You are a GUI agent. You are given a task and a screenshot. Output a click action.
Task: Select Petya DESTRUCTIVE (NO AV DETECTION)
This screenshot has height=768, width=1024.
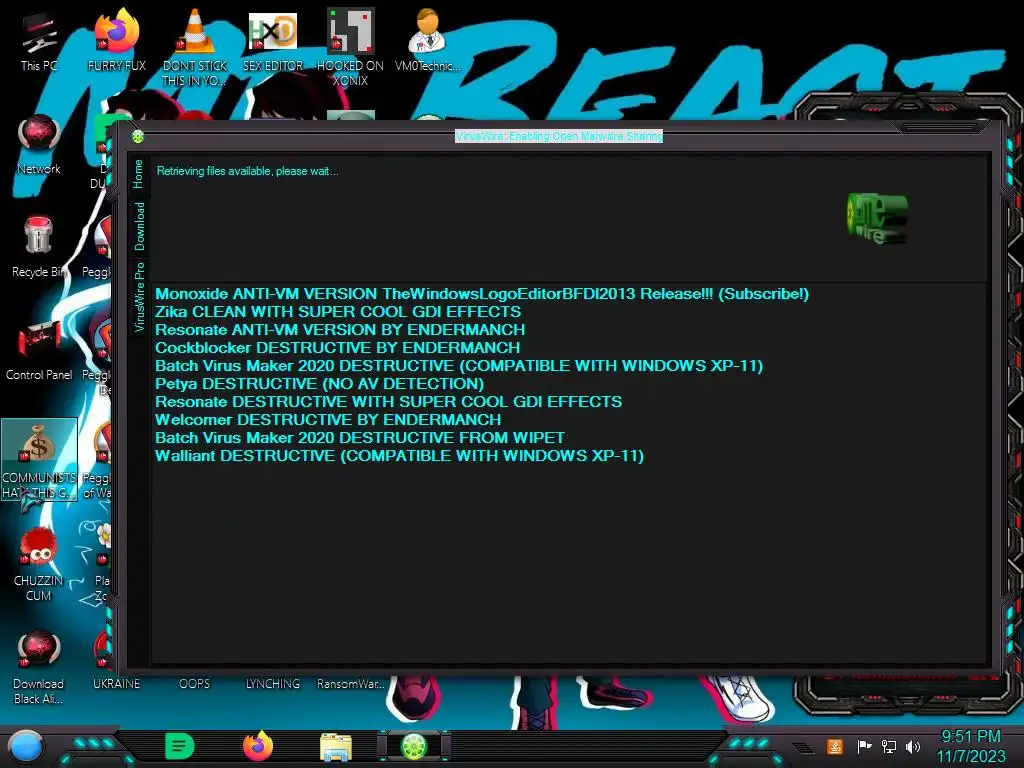(x=319, y=383)
